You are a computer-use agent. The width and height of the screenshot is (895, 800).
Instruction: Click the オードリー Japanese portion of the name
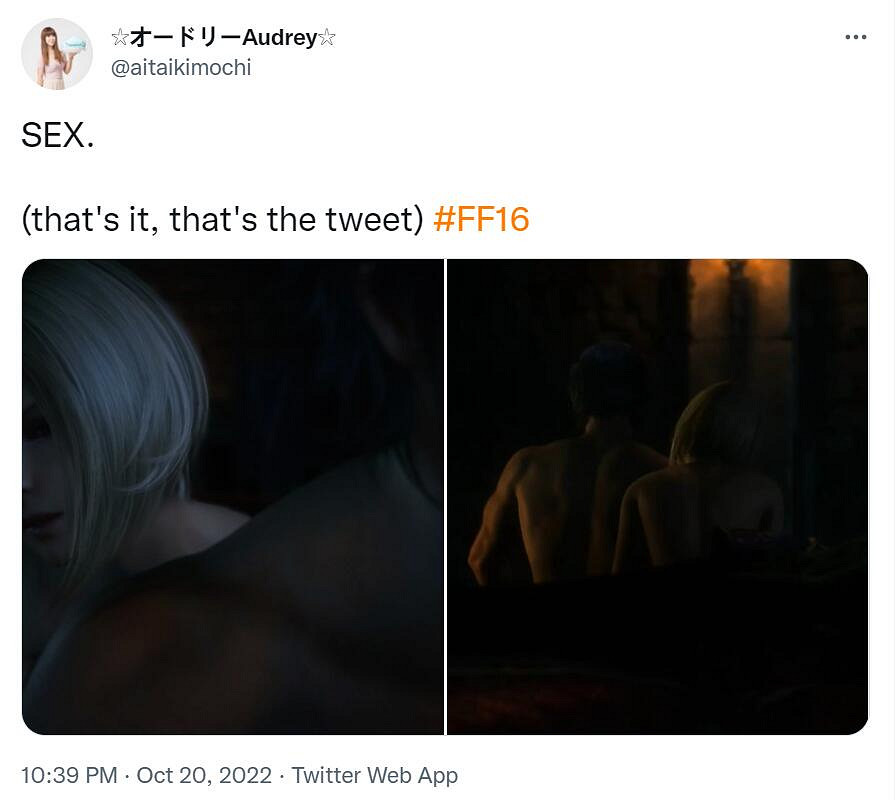[x=186, y=38]
